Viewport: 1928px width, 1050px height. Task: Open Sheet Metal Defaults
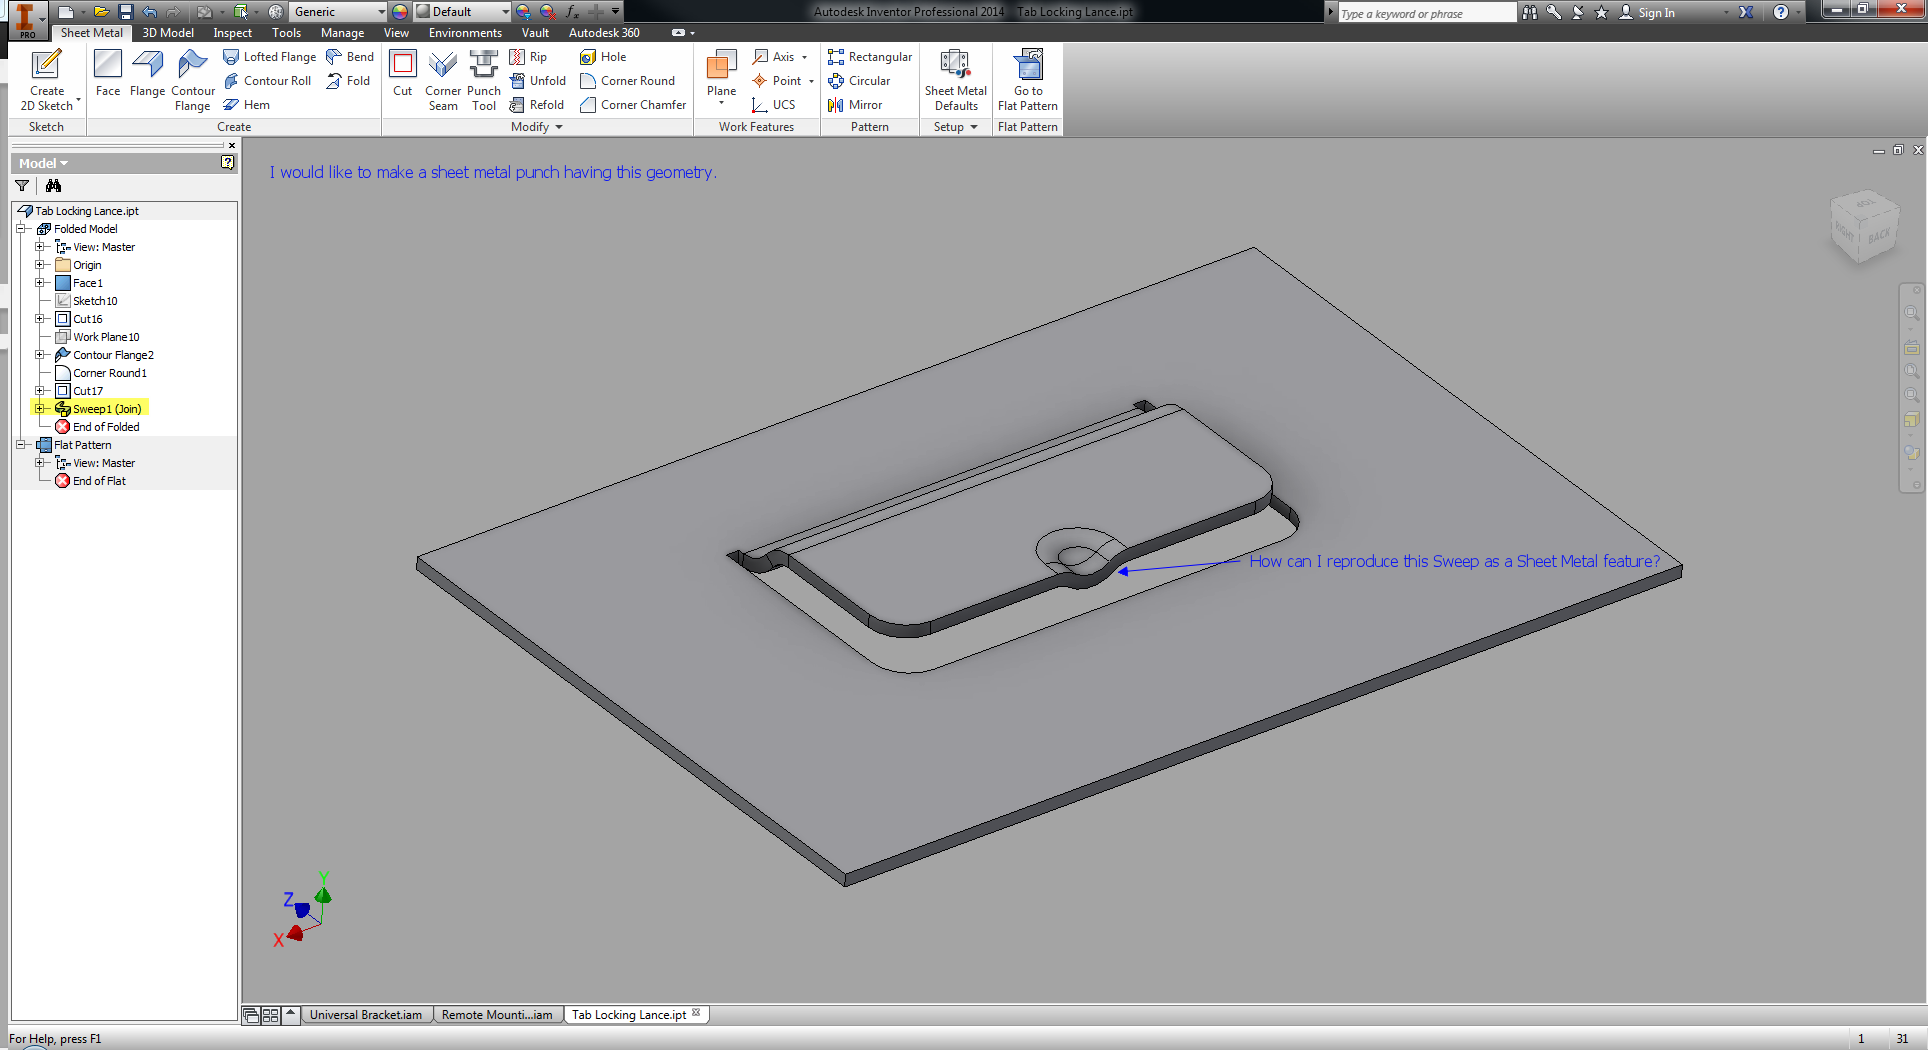(955, 67)
